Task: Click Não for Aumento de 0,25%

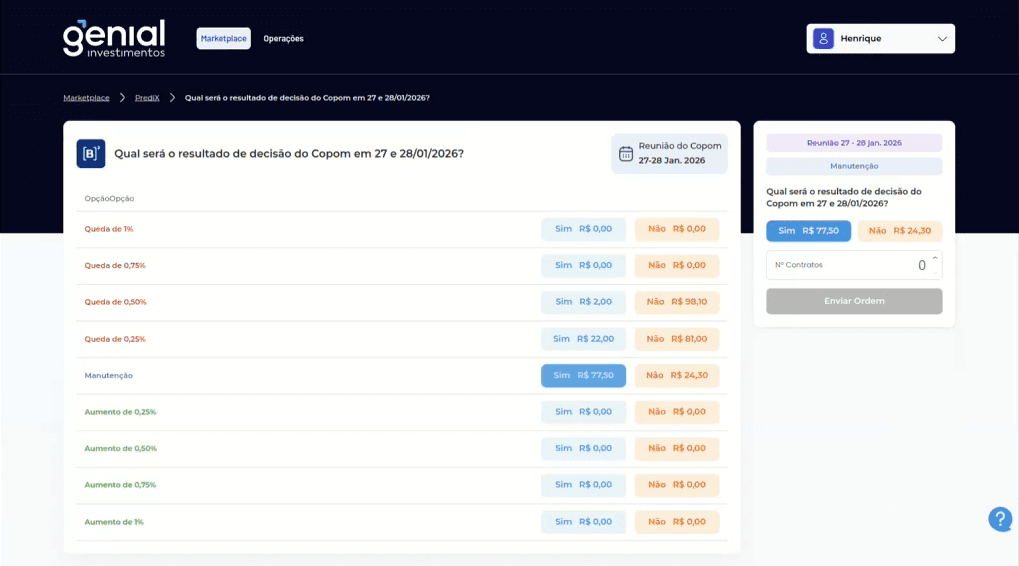Action: 677,411
